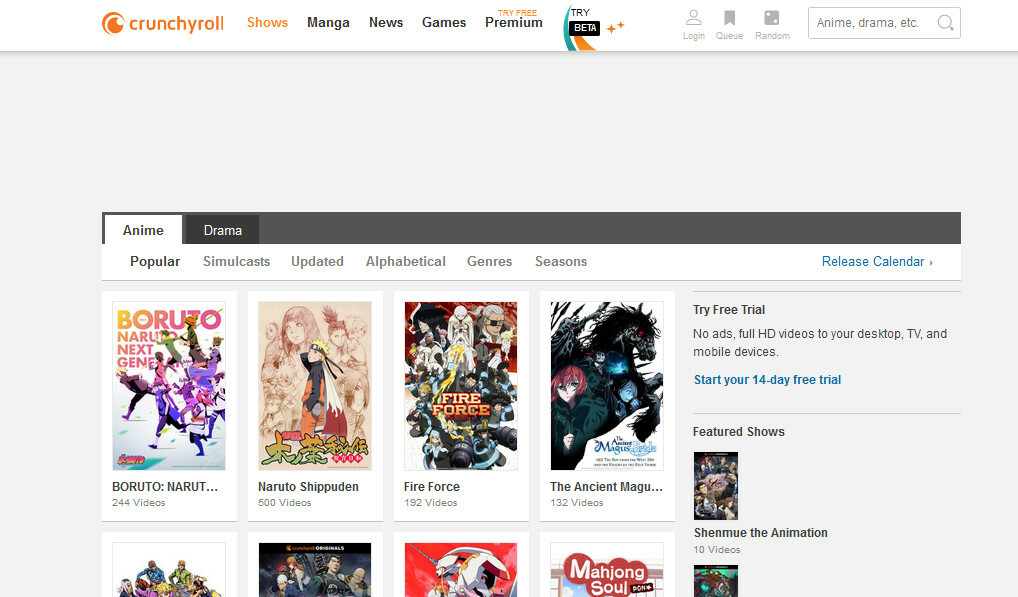Start your 14-day free trial

tap(767, 380)
